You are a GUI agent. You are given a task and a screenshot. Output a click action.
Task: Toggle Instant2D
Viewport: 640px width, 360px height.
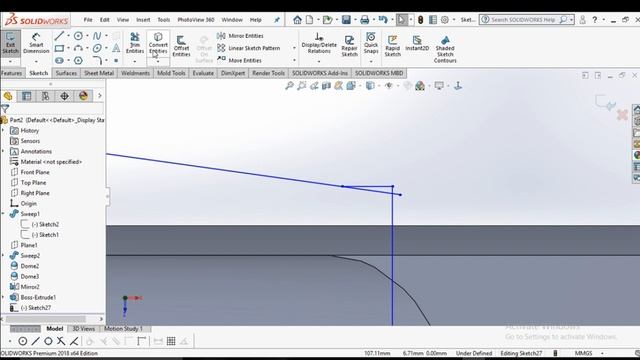click(417, 43)
